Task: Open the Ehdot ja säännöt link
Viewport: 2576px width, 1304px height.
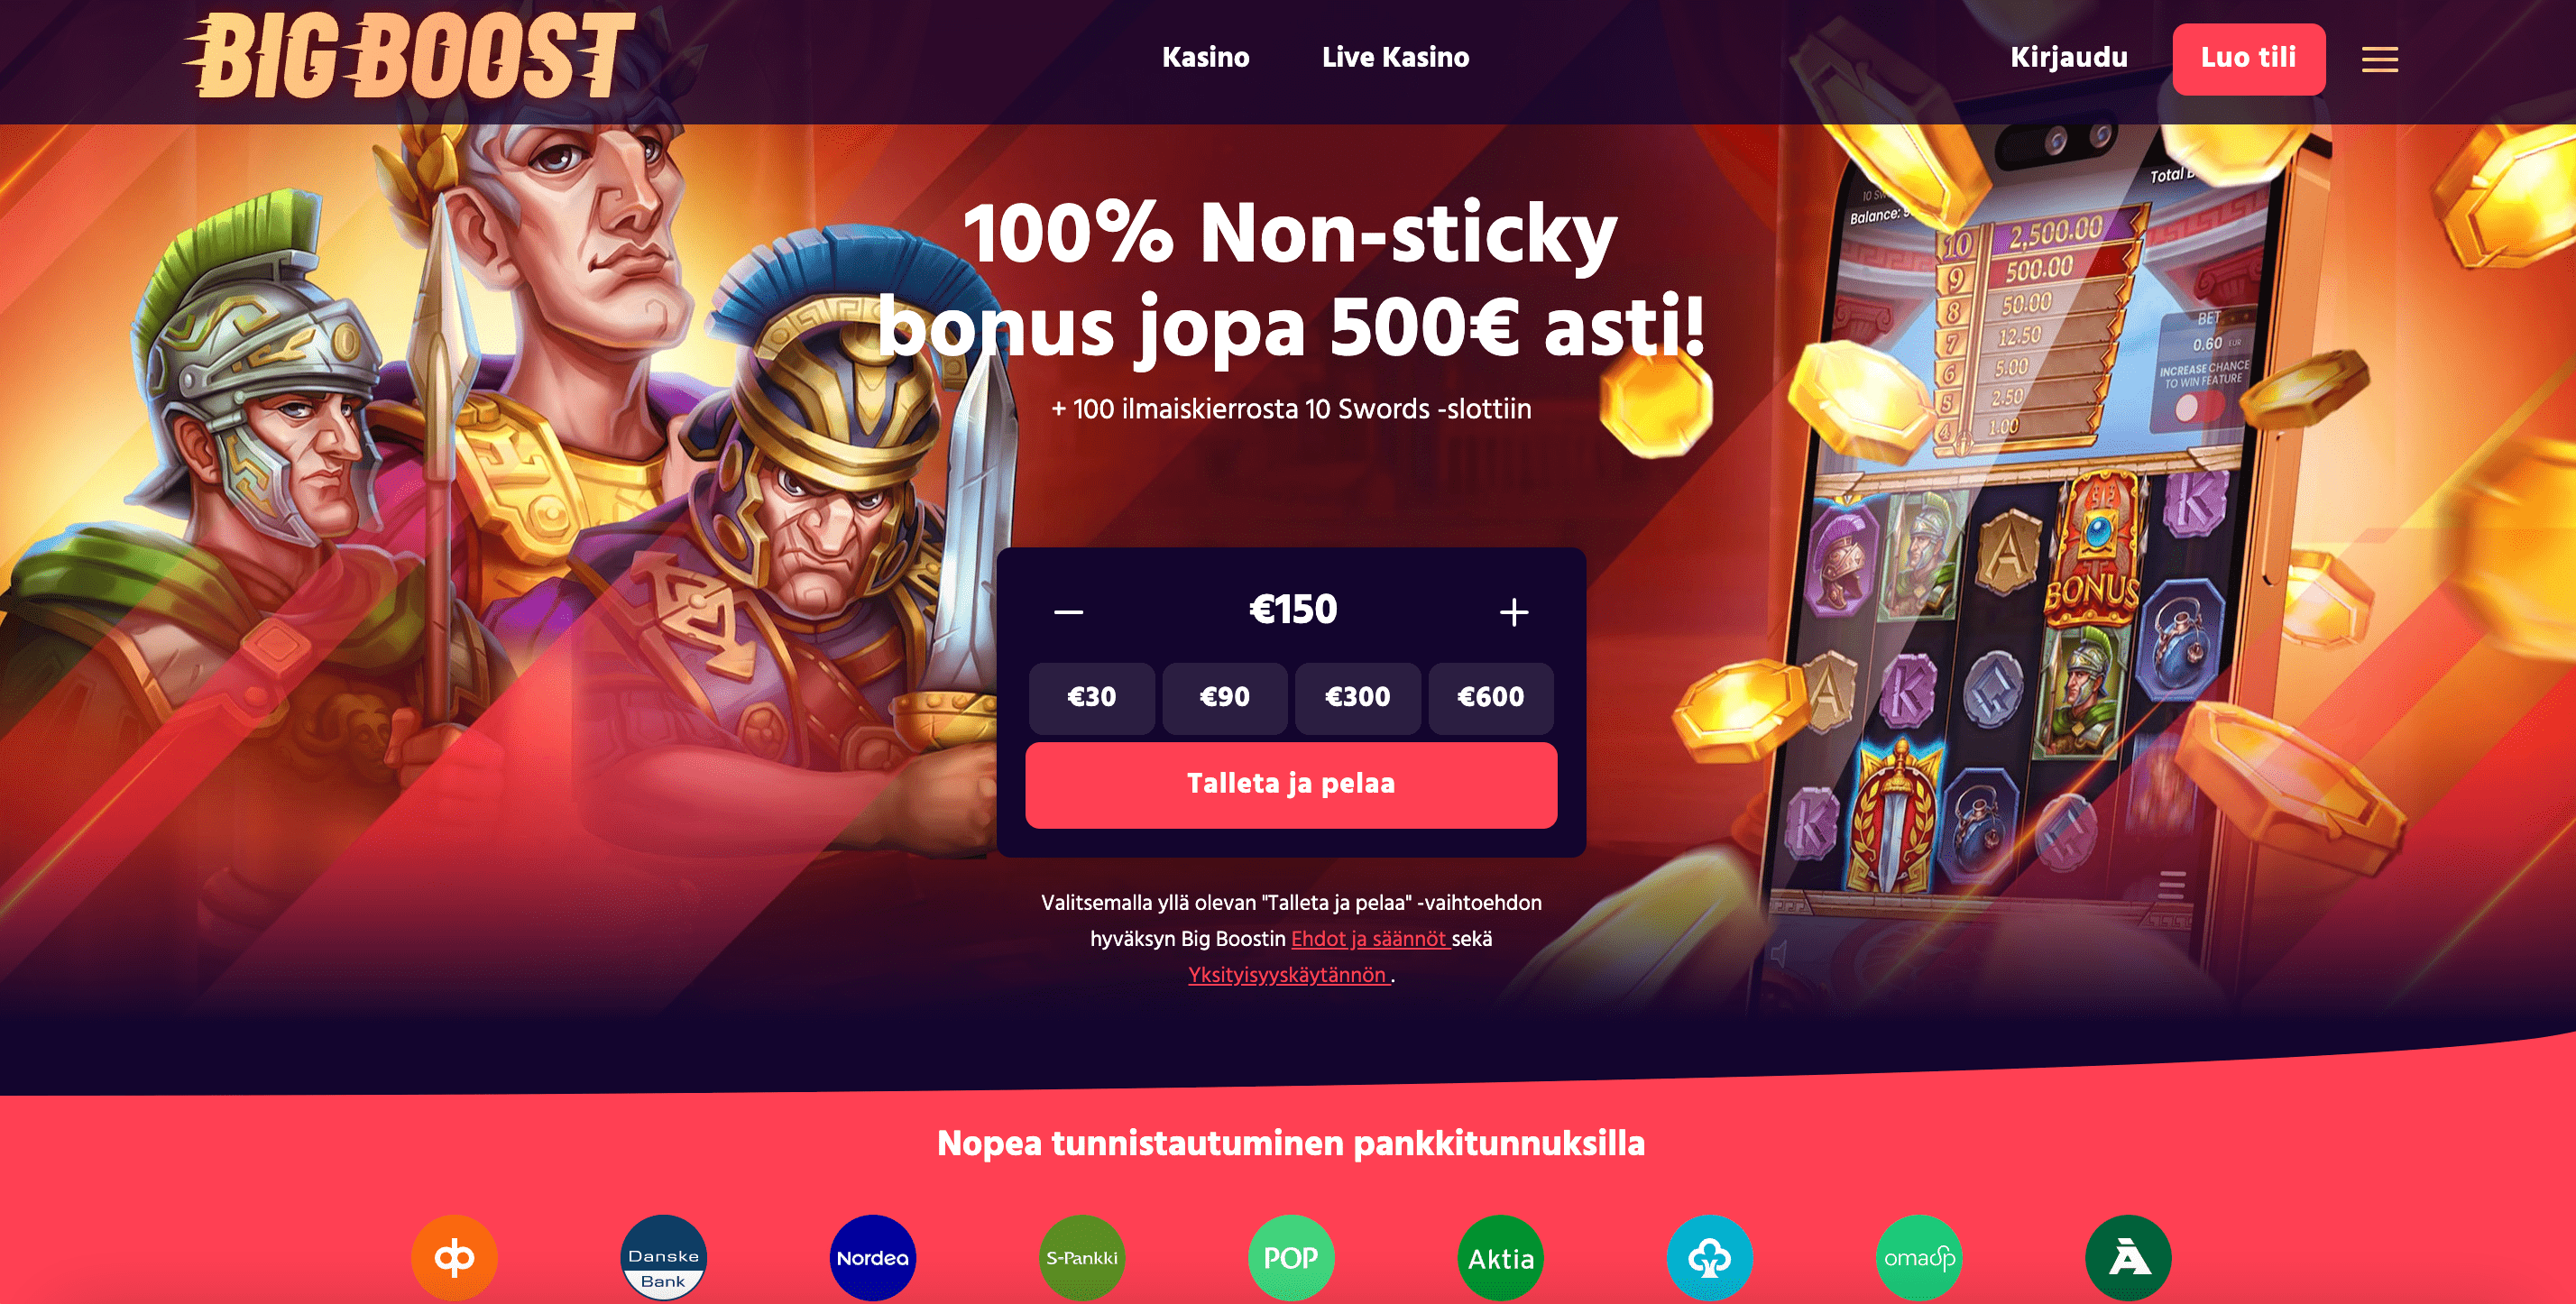Action: (1370, 938)
